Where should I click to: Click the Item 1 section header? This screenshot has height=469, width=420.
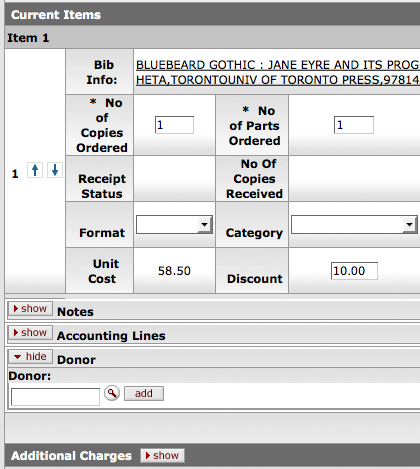tap(212, 38)
